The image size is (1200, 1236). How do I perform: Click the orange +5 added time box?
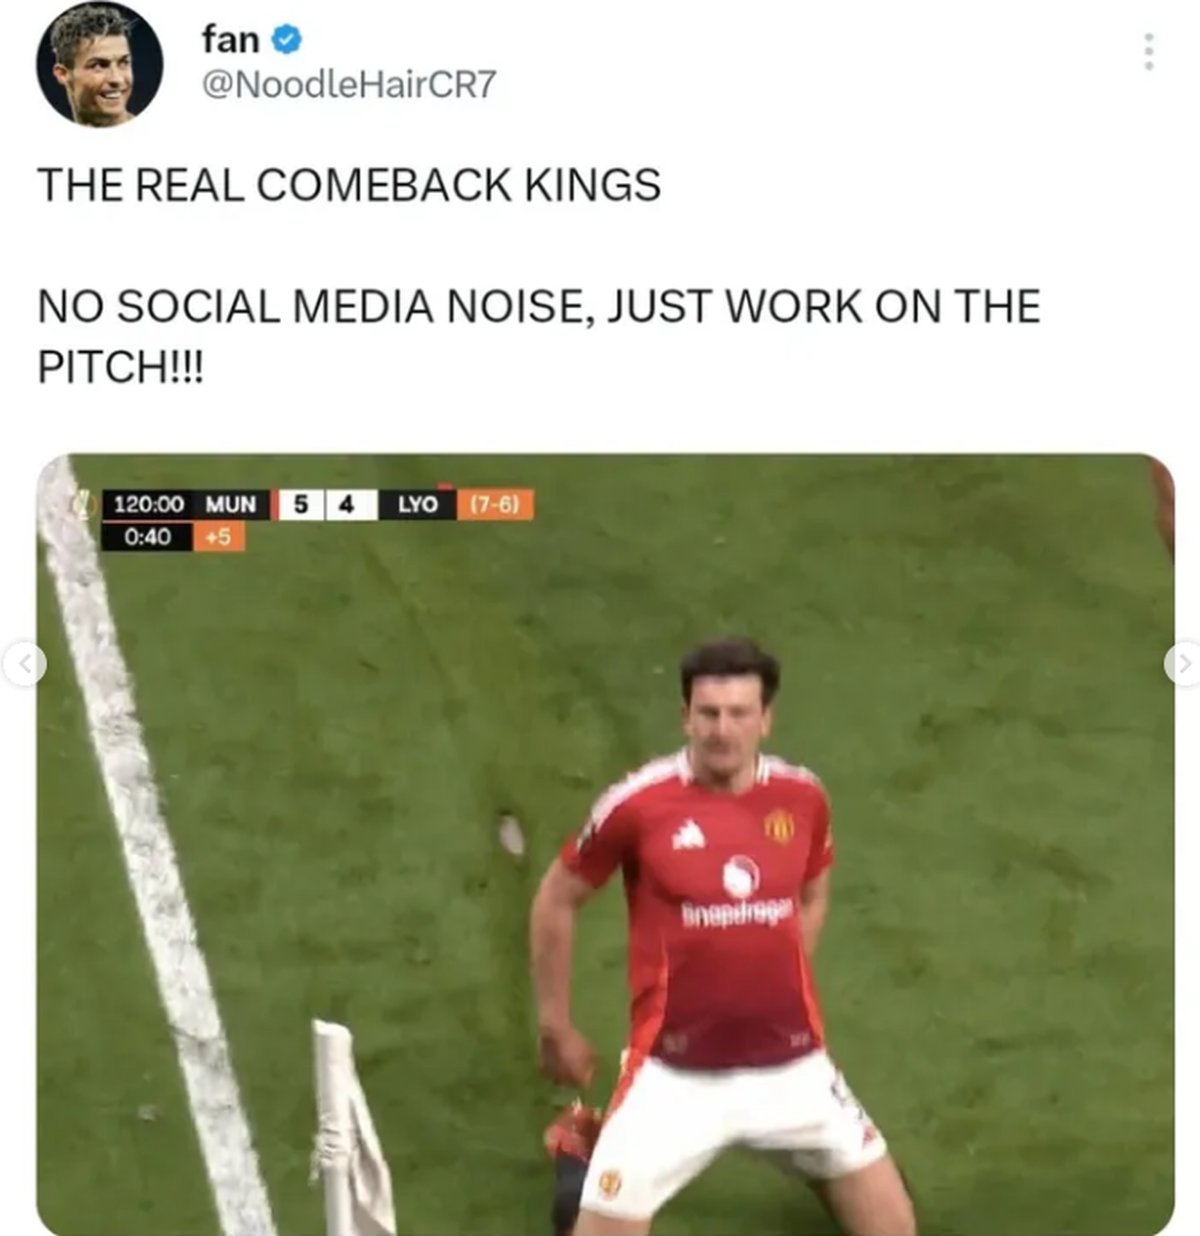218,538
